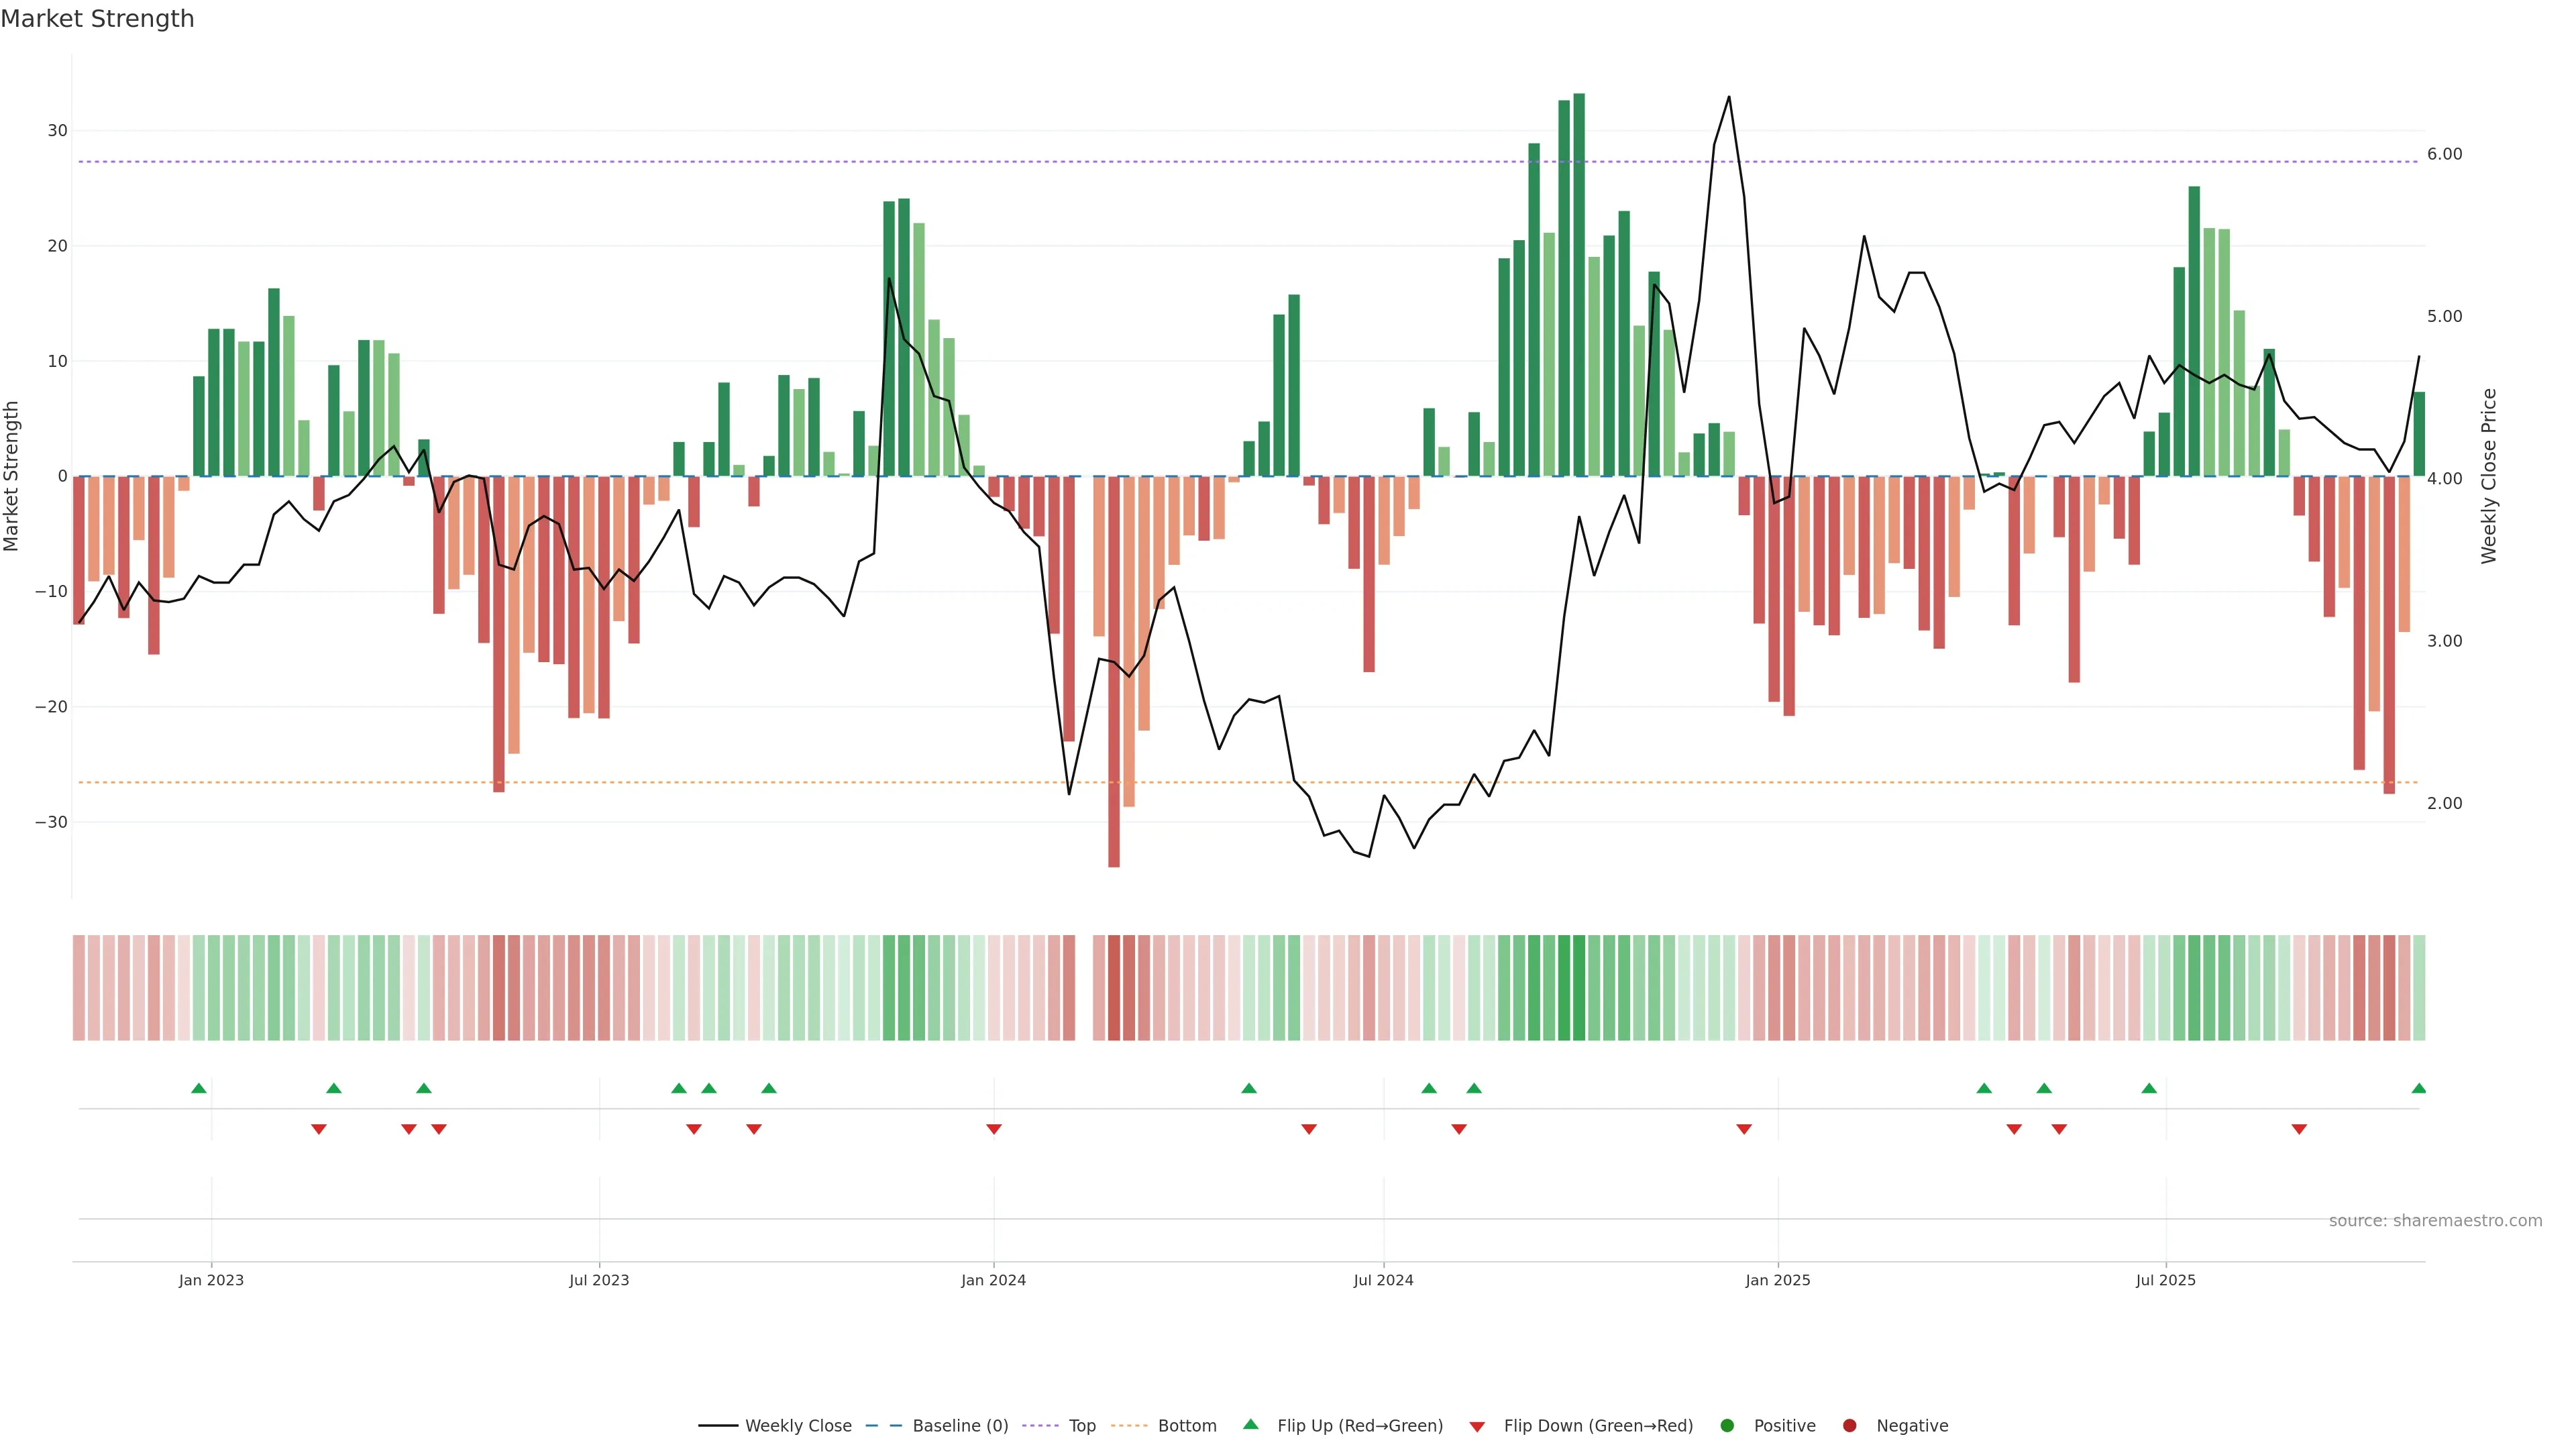Click the Market Strength chart title

pyautogui.click(x=98, y=19)
